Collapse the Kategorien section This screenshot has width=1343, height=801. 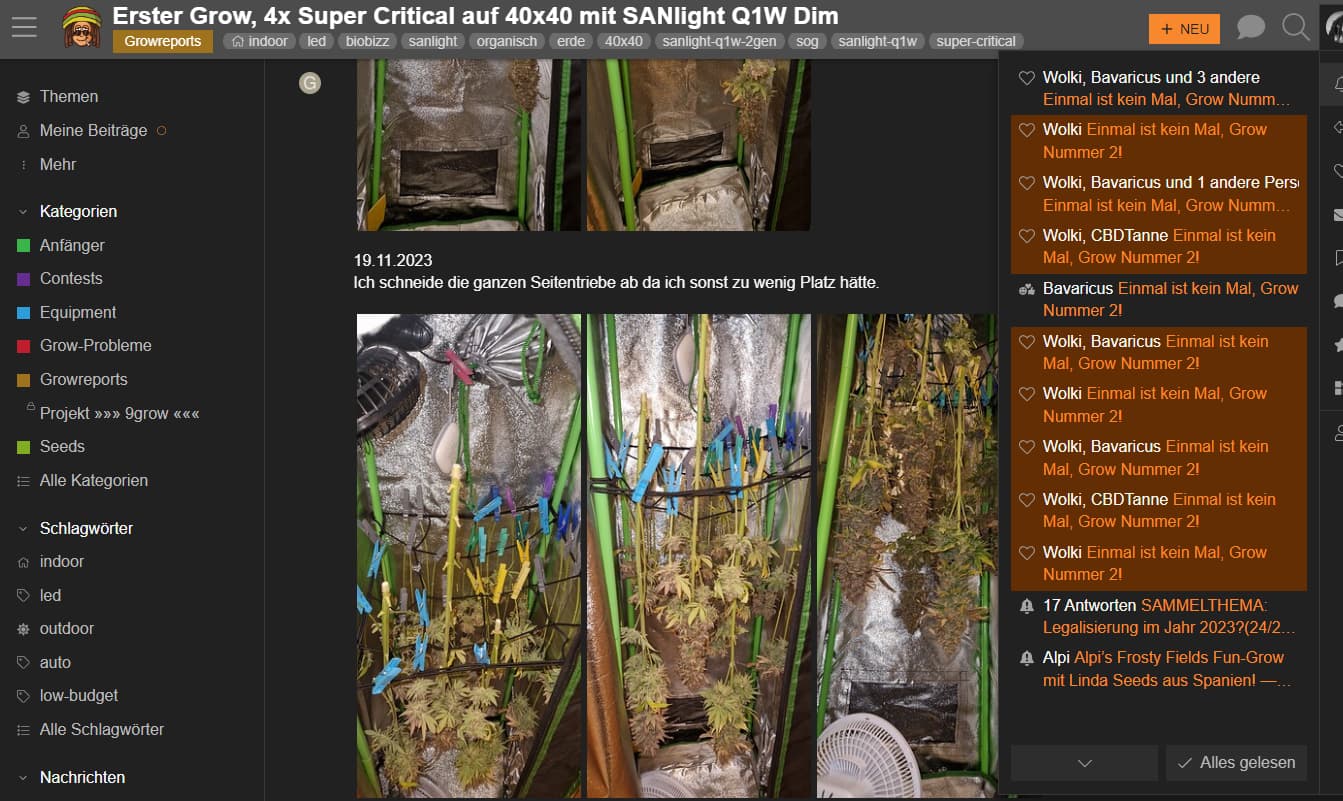[67, 212]
